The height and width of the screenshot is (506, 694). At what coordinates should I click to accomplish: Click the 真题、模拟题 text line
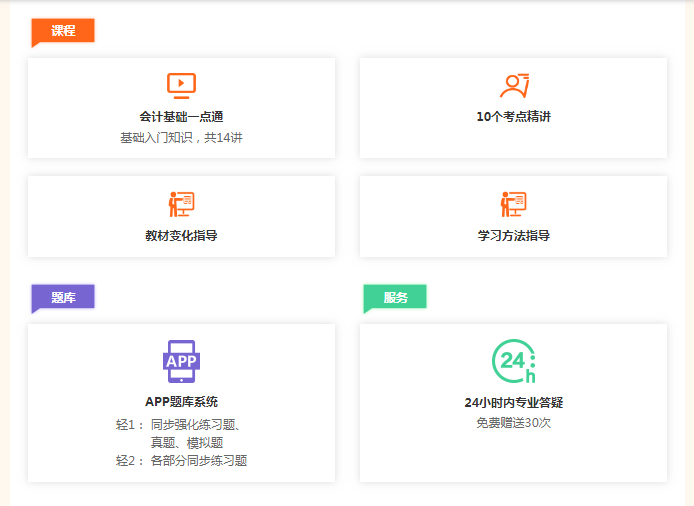[187, 442]
